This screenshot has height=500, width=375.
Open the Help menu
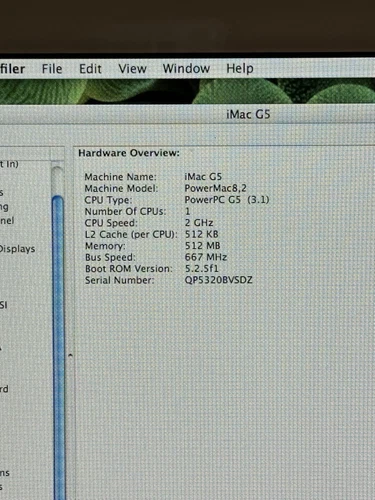click(240, 69)
